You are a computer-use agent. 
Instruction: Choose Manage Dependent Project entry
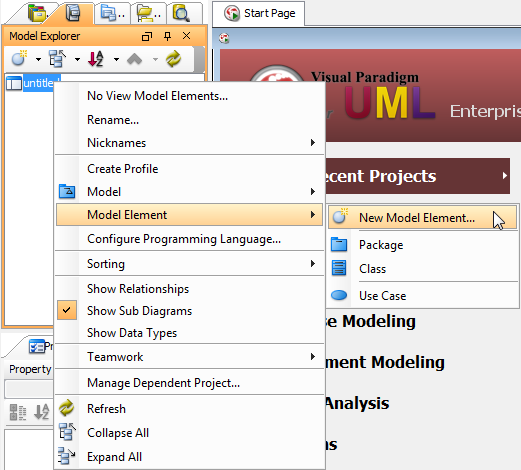pyautogui.click(x=190, y=383)
